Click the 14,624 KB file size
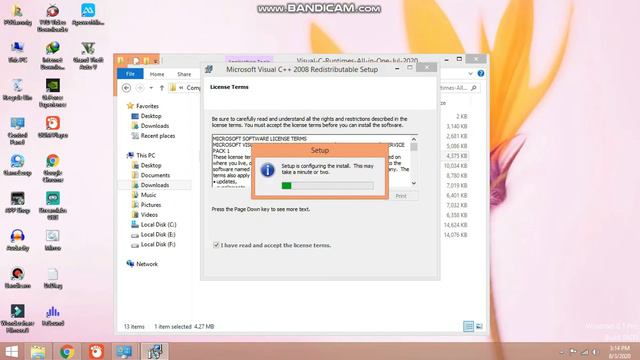Screen dimensions: 640x360 pyautogui.click(x=456, y=225)
